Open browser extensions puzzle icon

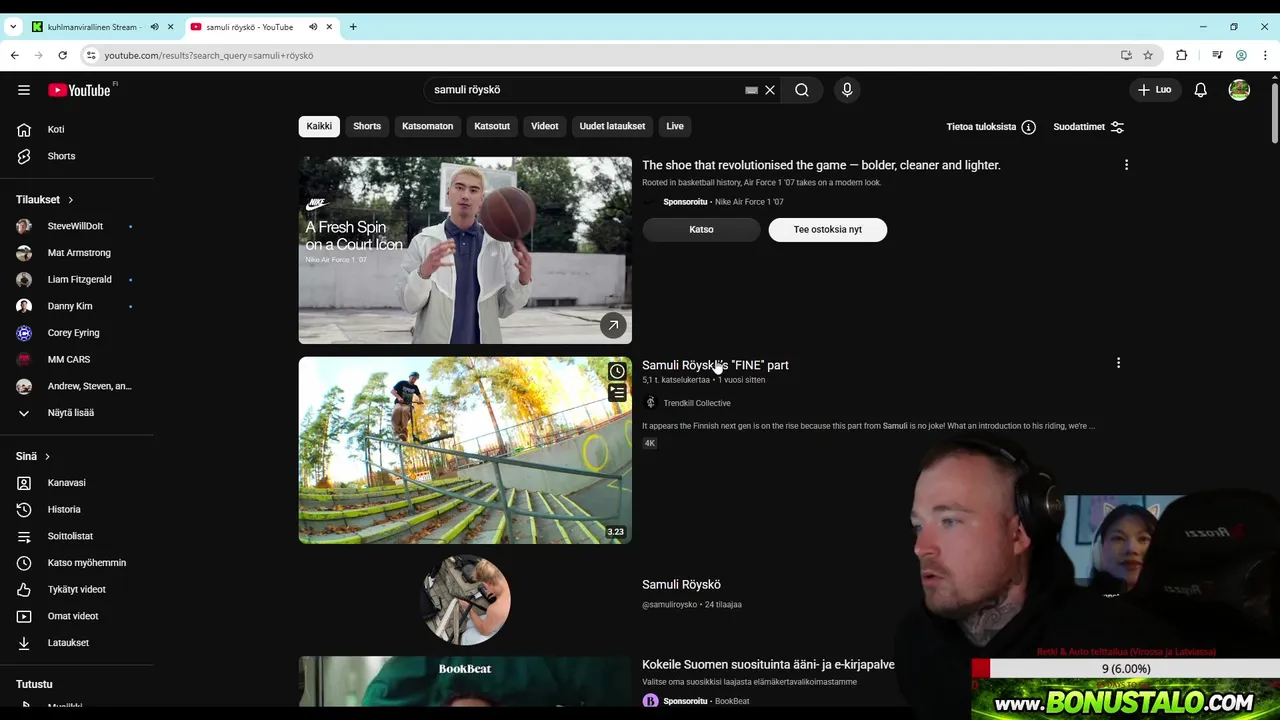pos(1181,55)
